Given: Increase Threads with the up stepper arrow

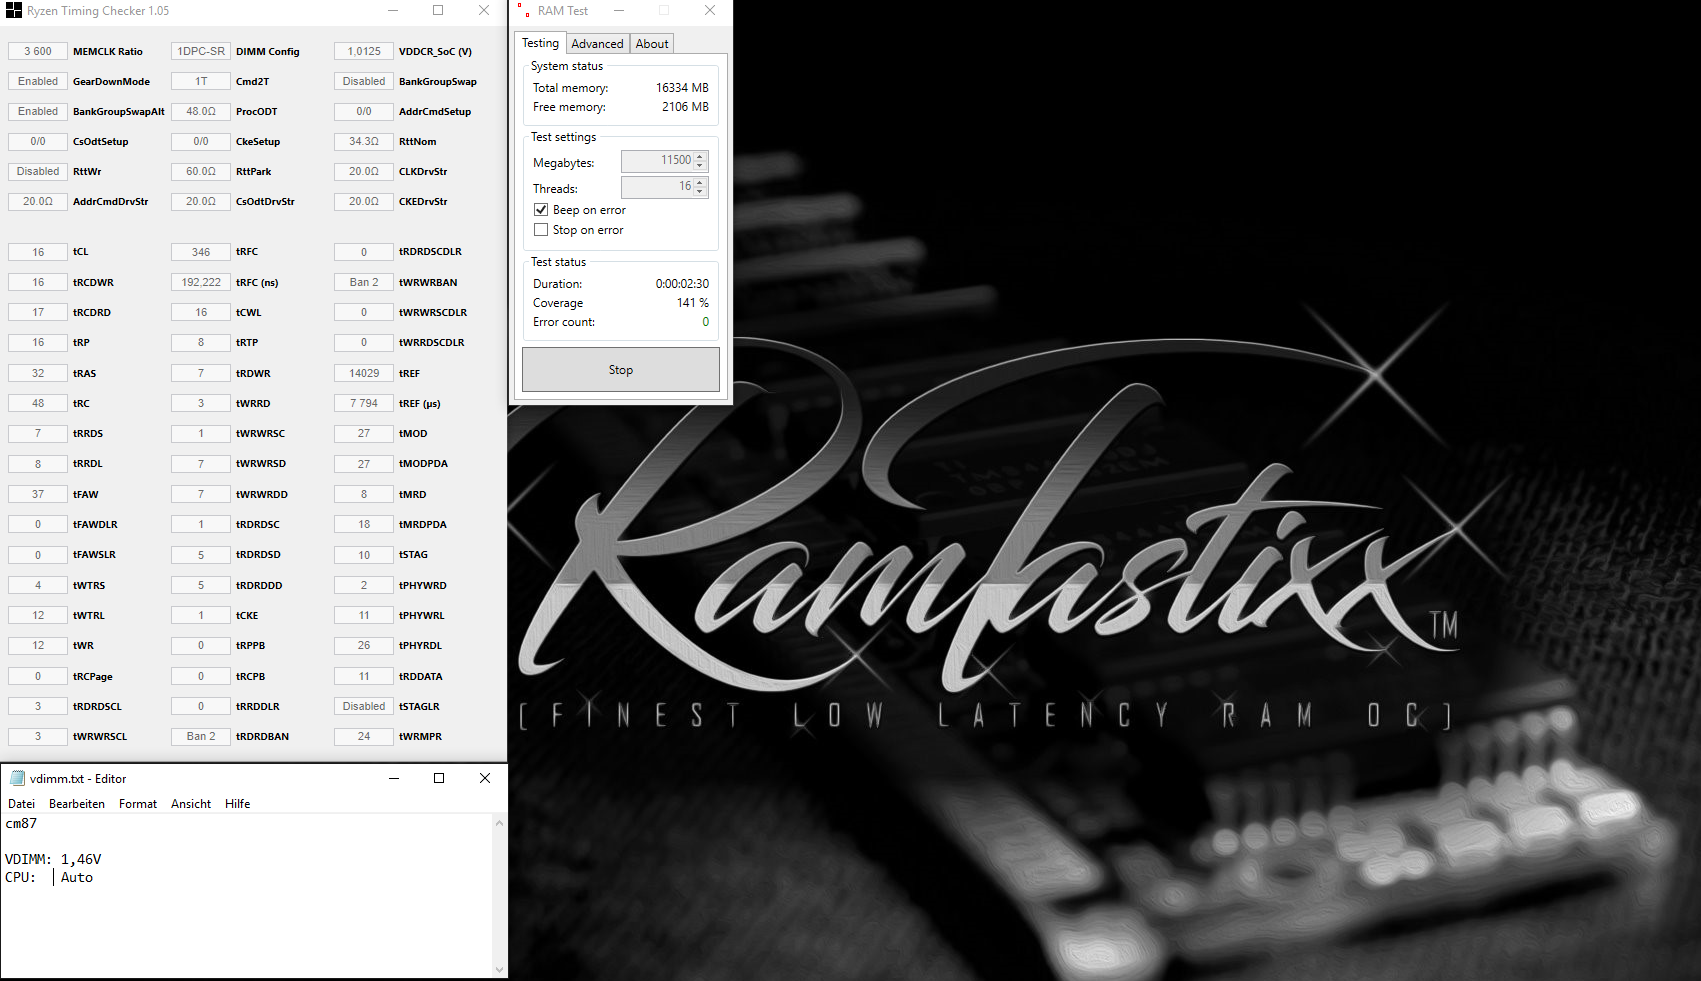Looking at the screenshot, I should pos(700,182).
